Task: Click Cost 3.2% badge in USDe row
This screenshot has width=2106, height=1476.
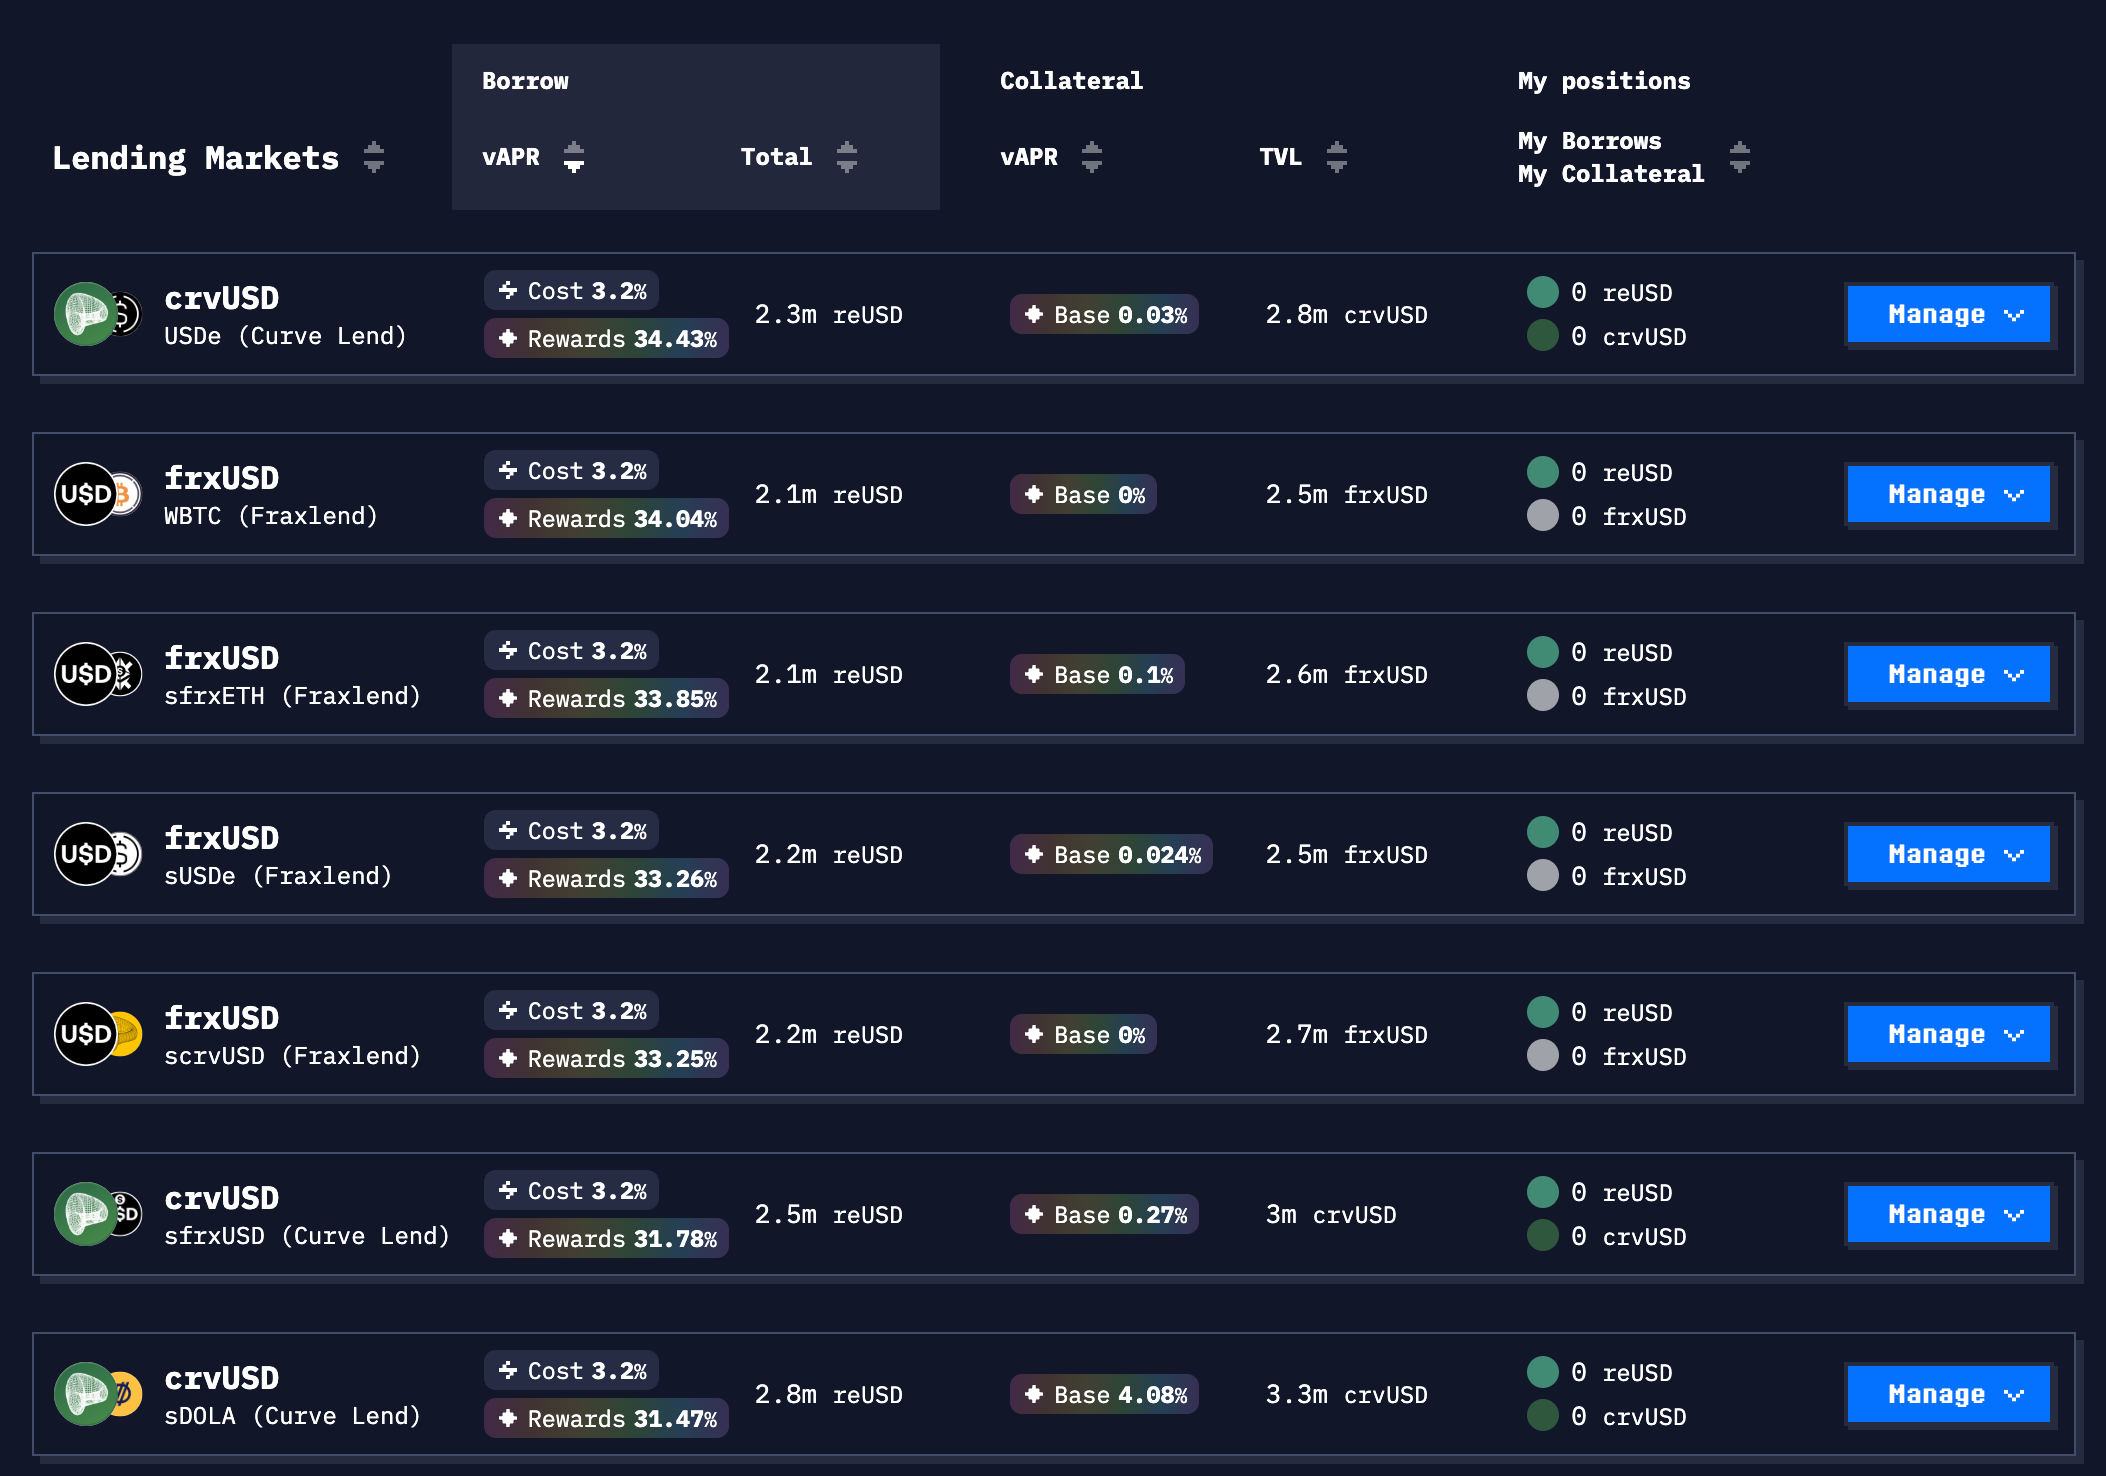Action: [x=572, y=290]
